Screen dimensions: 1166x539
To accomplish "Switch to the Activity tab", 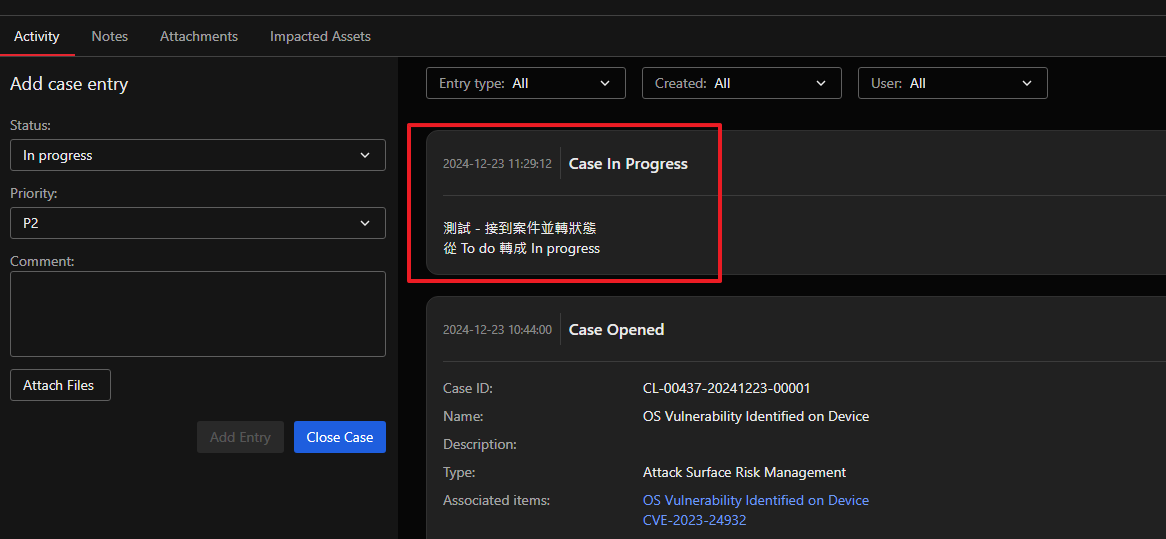I will 37,36.
